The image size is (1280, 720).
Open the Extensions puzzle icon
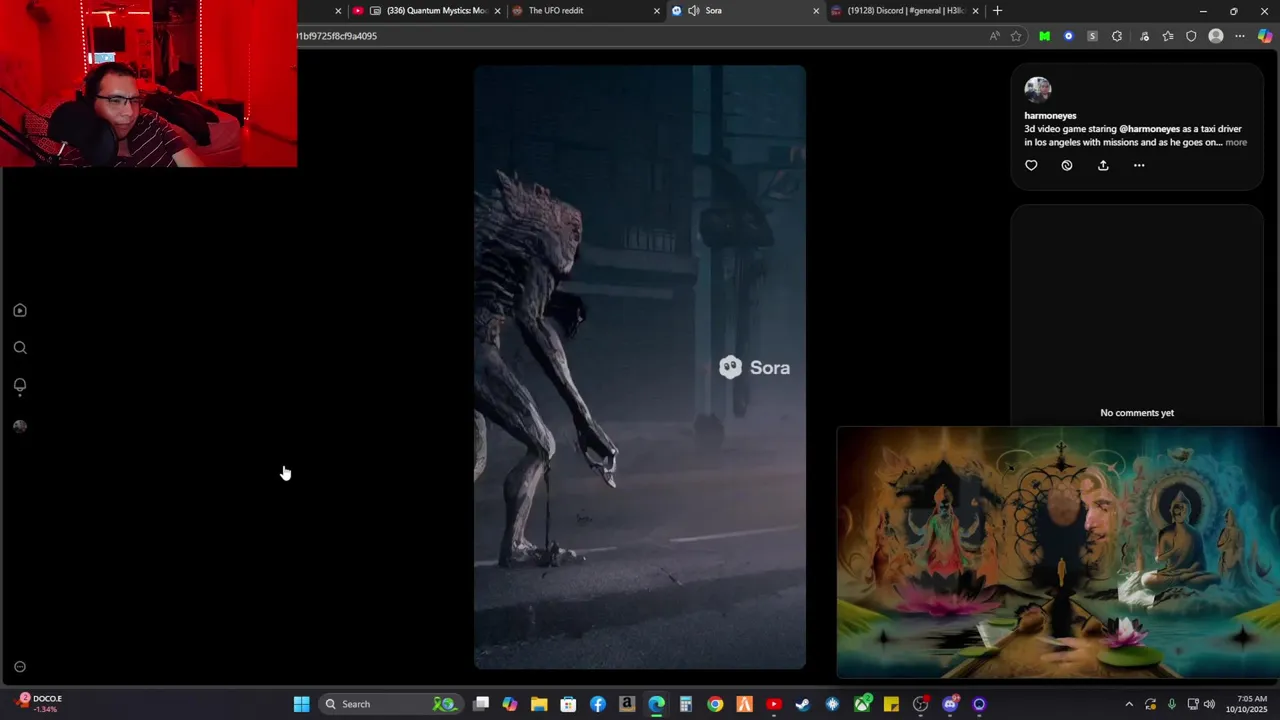click(1117, 36)
